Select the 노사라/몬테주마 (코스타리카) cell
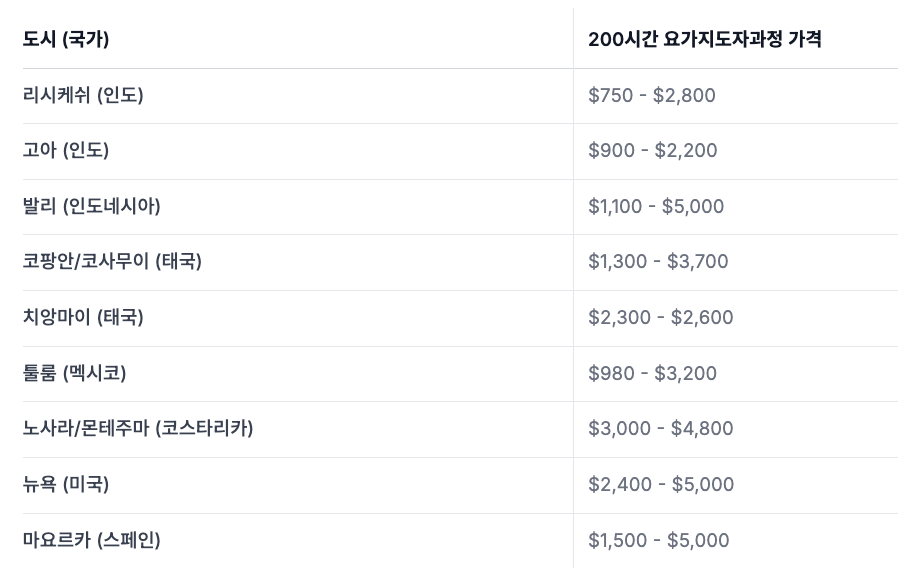The height and width of the screenshot is (572, 898). pyautogui.click(x=138, y=429)
